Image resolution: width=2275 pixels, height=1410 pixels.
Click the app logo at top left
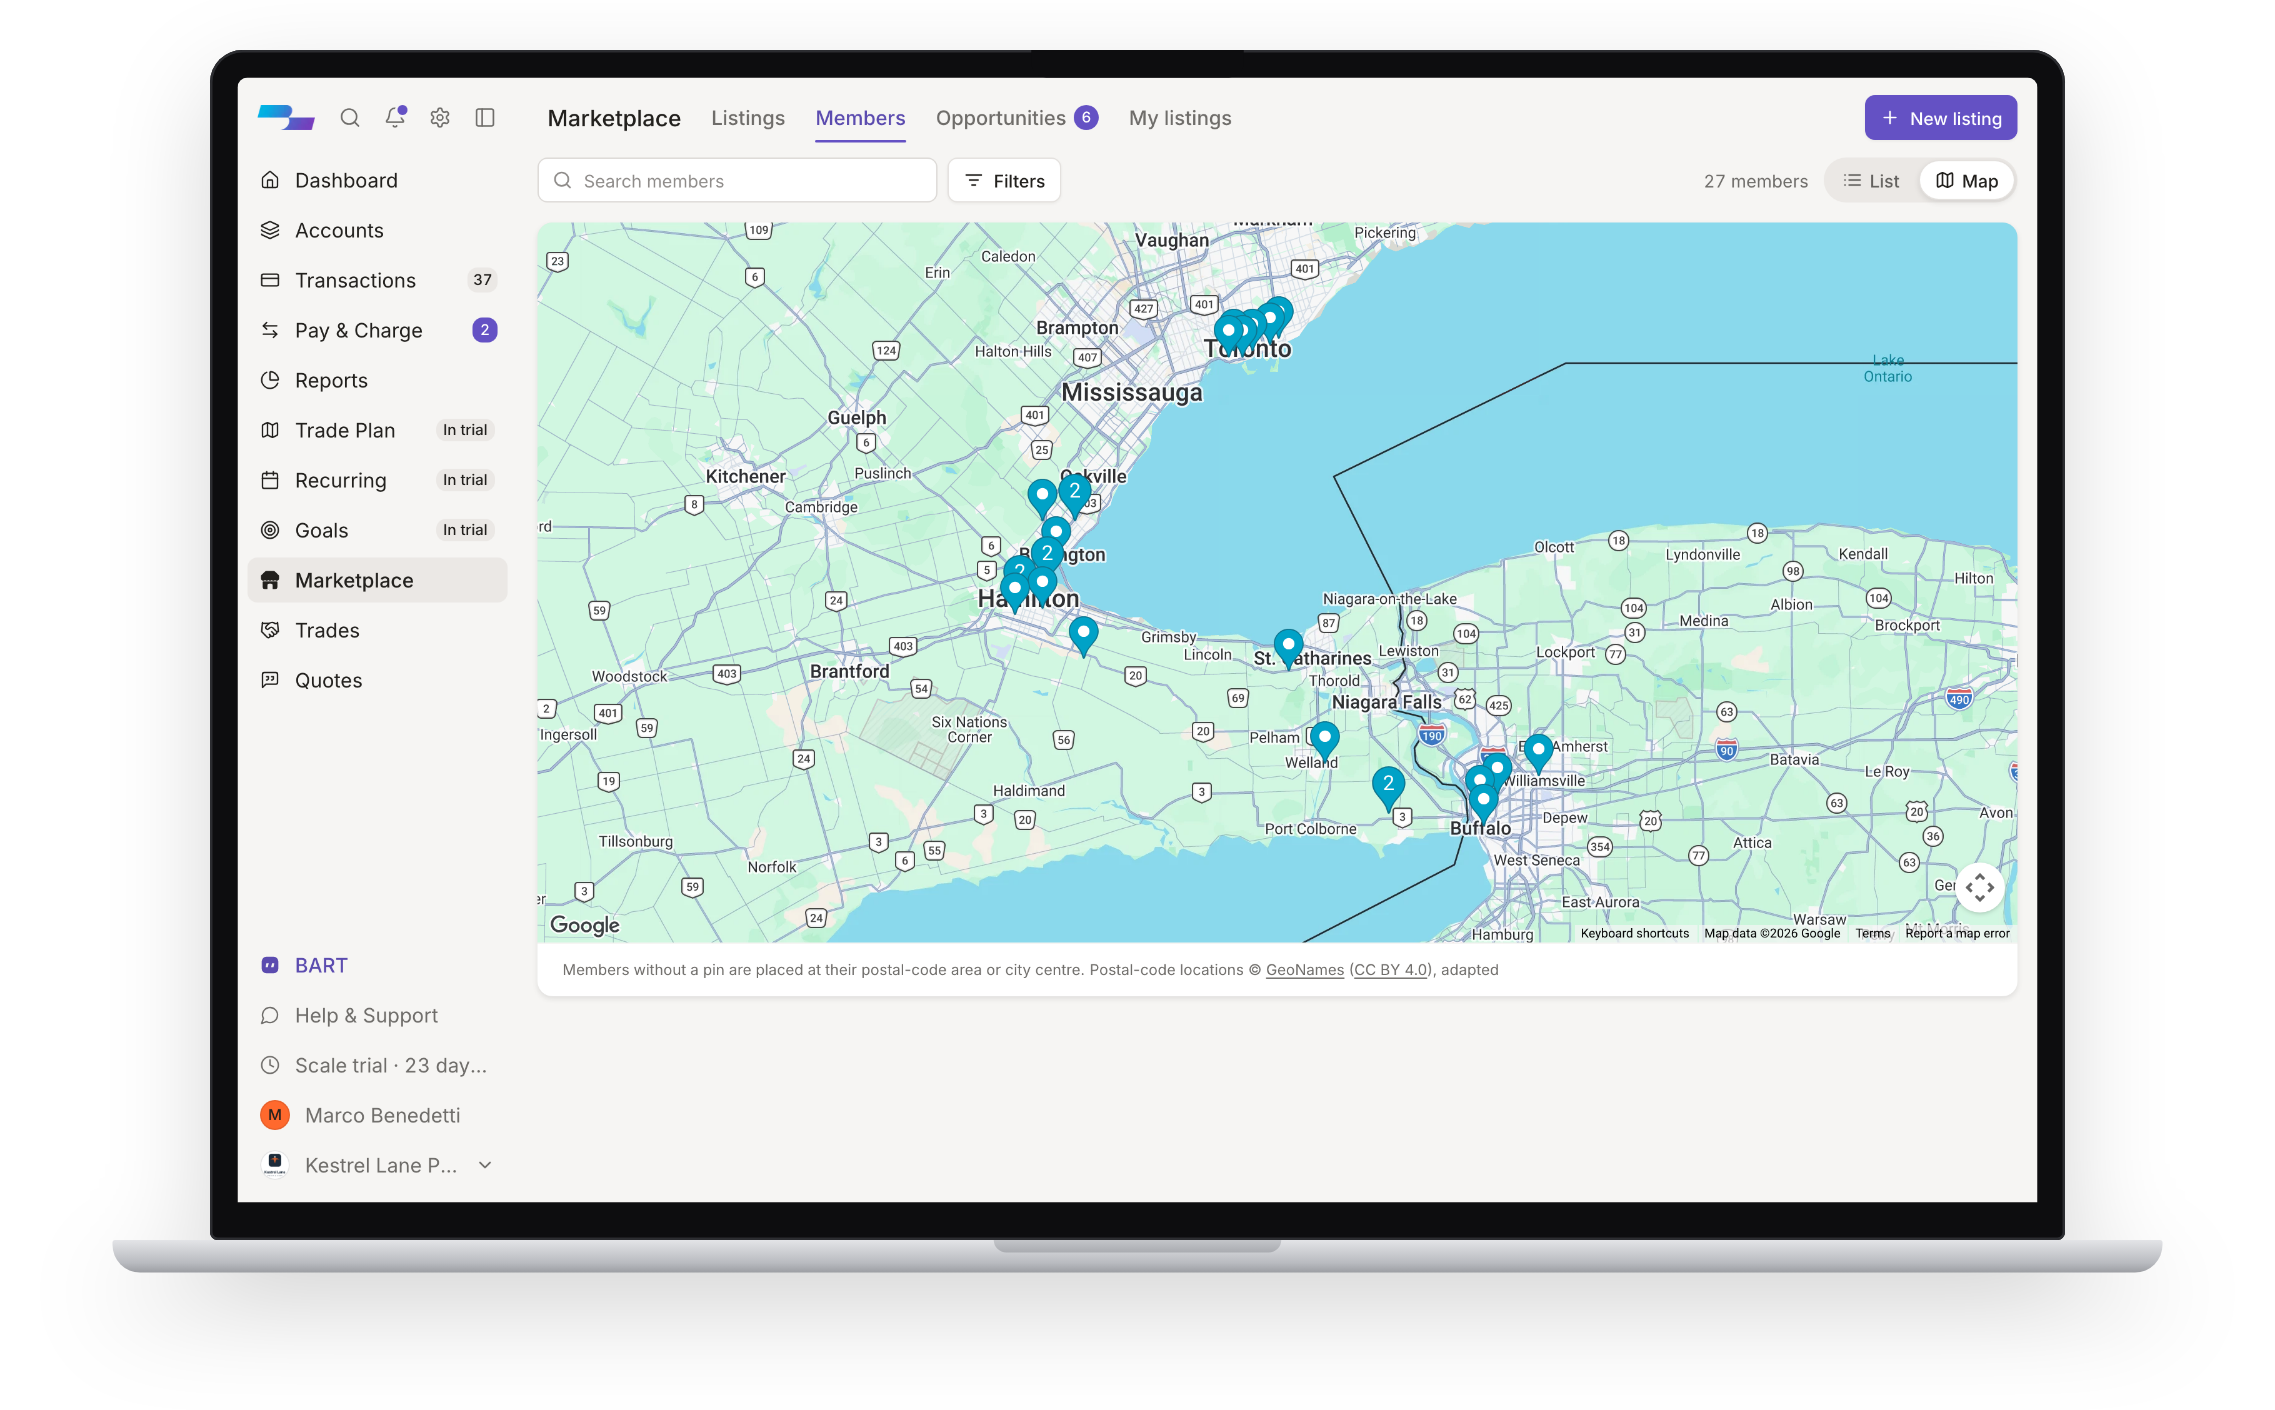[x=286, y=118]
